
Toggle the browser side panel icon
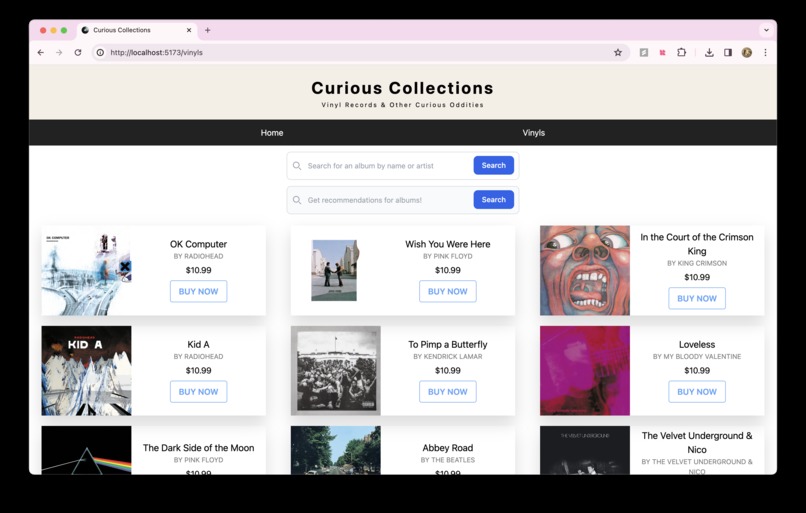click(x=728, y=52)
